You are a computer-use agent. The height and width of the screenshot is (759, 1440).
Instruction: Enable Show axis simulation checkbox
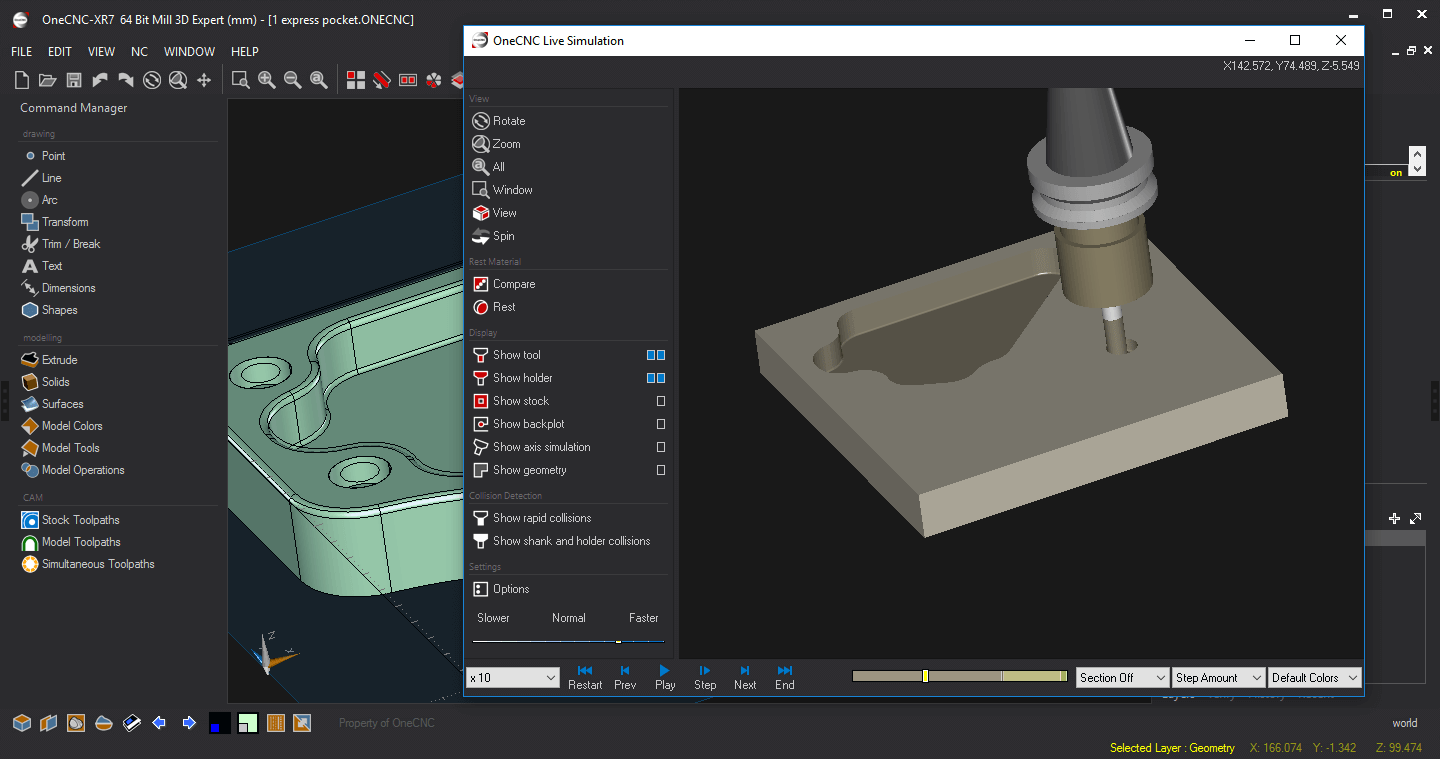(x=661, y=447)
